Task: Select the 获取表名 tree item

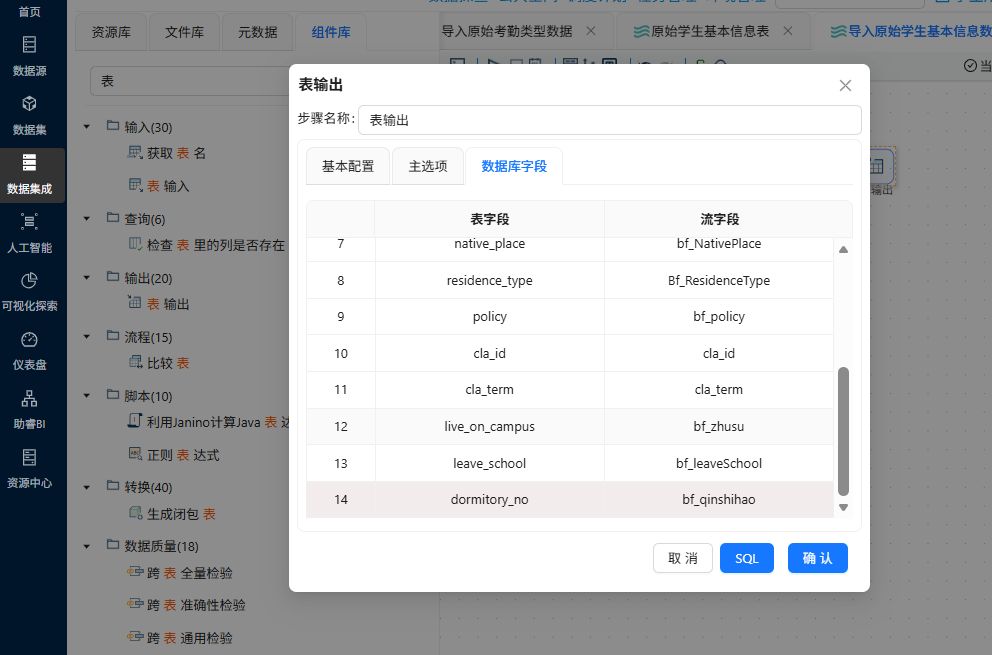Action: (x=177, y=153)
